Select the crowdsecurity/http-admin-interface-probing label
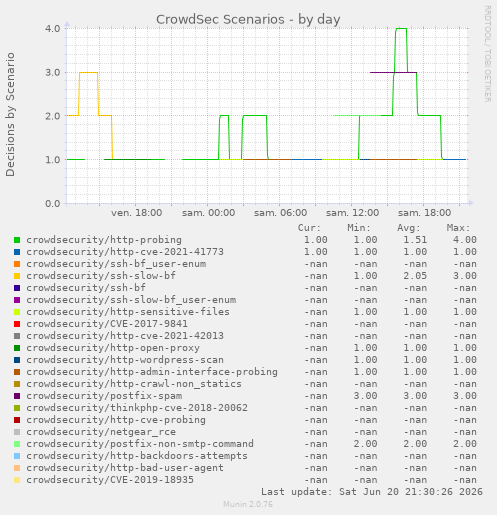Viewport: 497px width, 515px height. tap(152, 372)
